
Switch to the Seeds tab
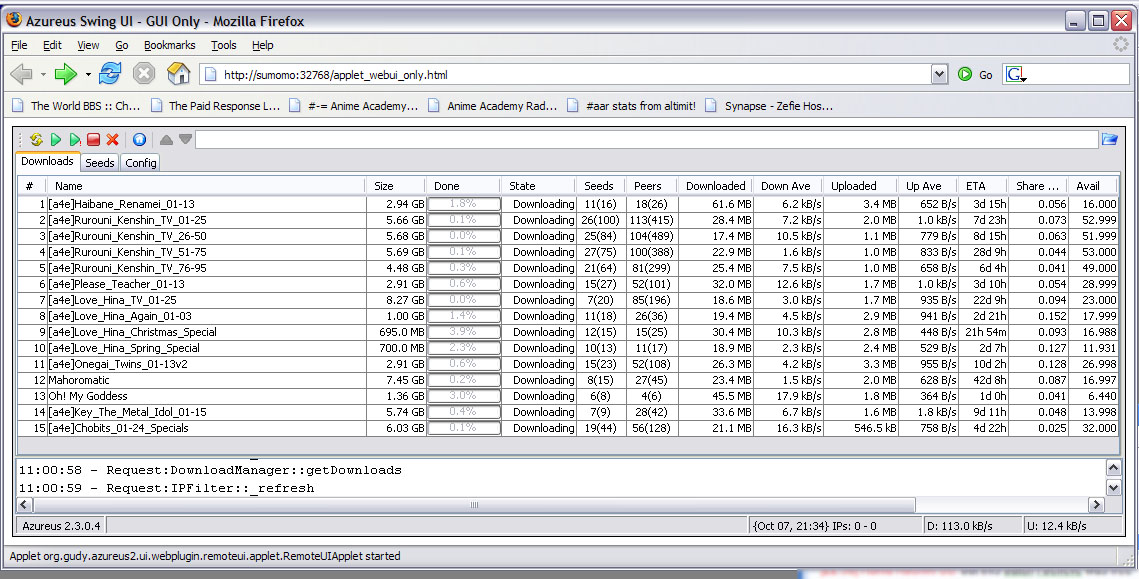99,163
